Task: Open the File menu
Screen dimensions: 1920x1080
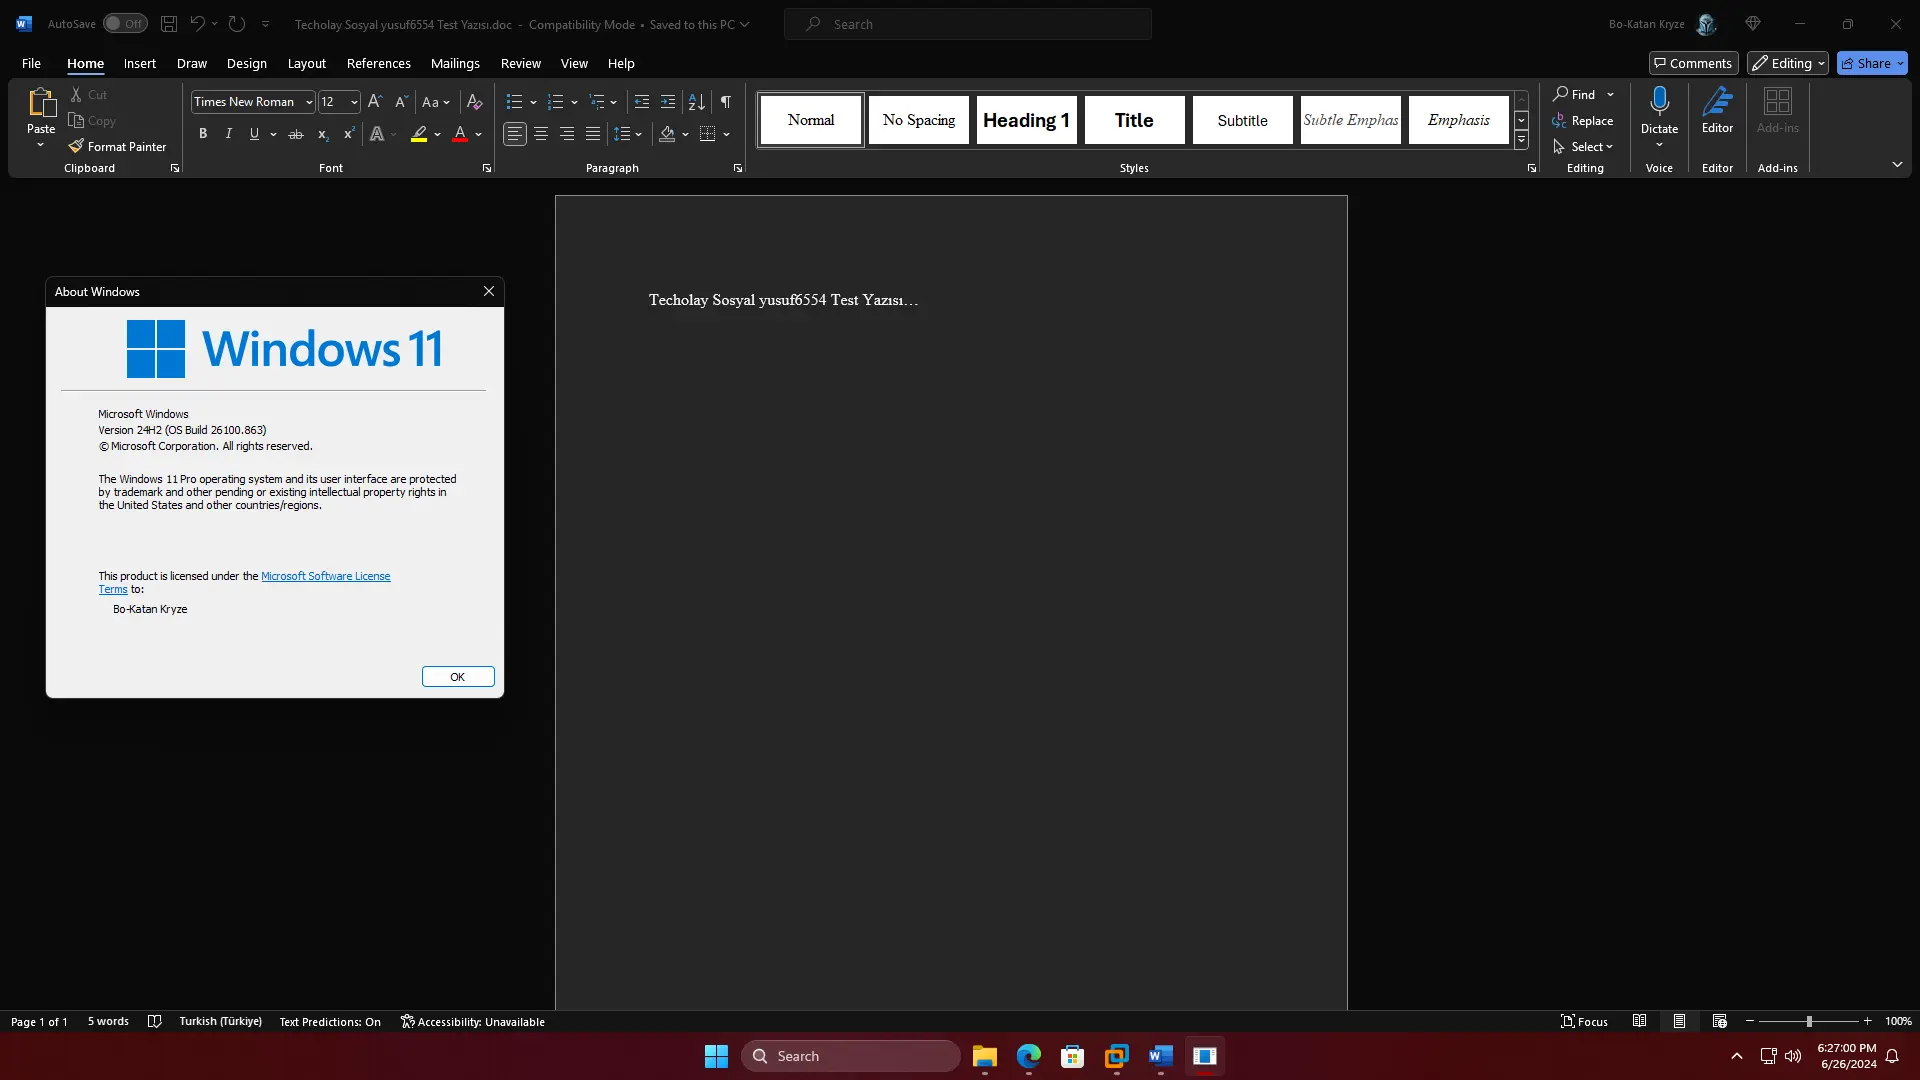Action: [x=31, y=63]
